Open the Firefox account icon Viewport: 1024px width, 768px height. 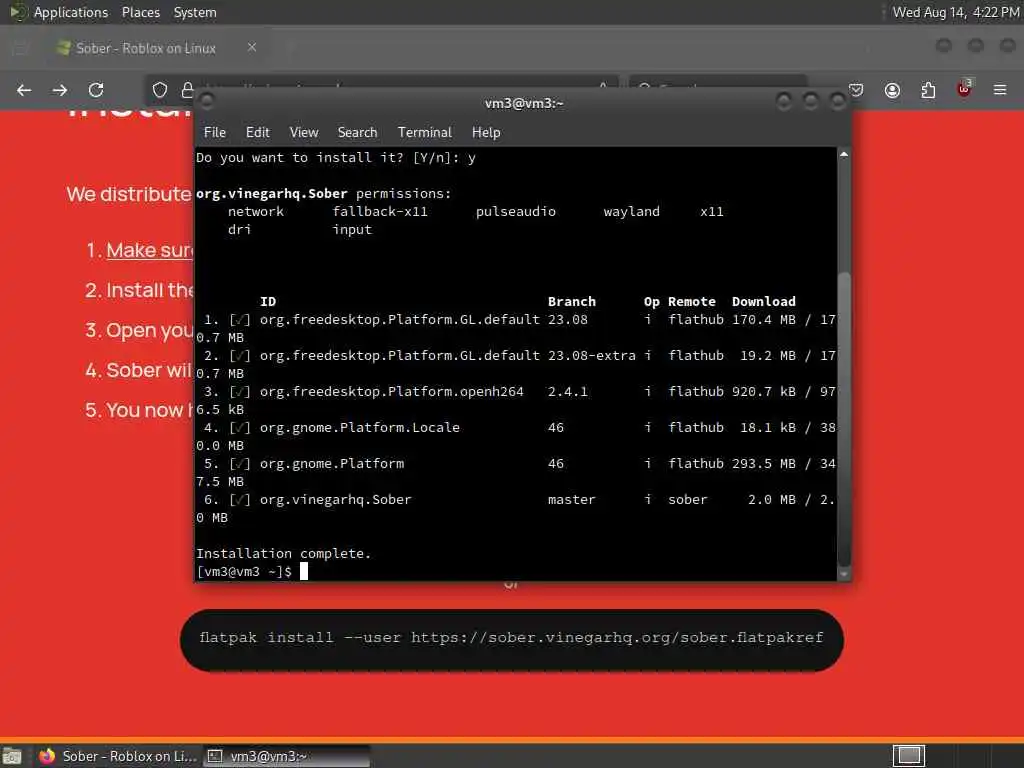[x=892, y=90]
